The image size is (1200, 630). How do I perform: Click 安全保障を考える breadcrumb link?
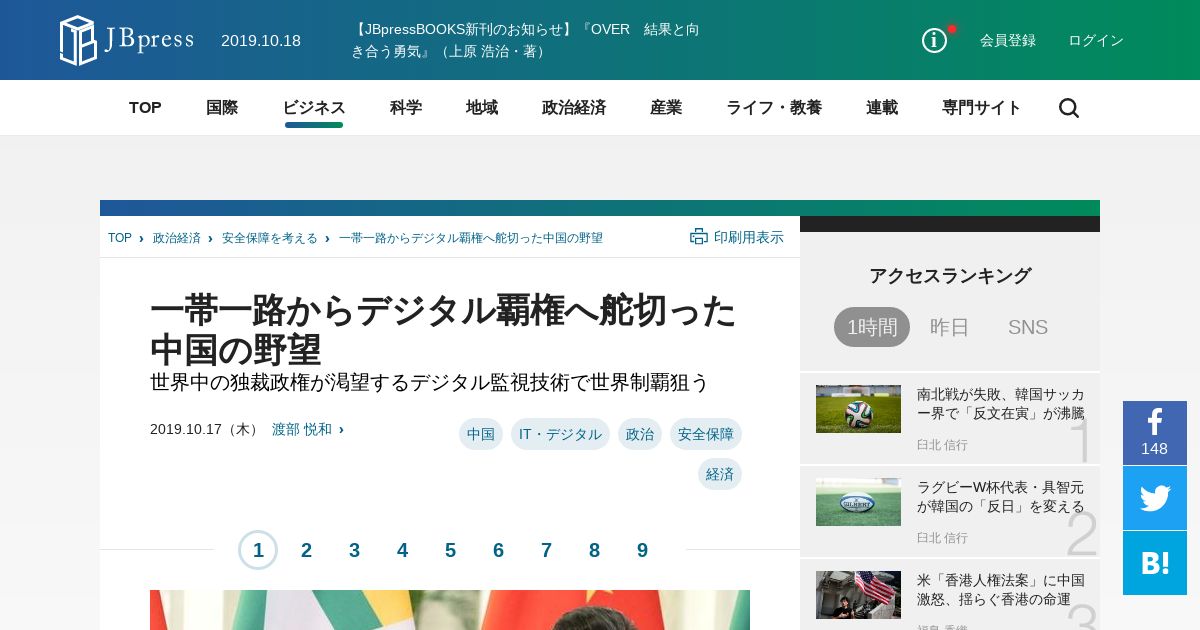270,238
